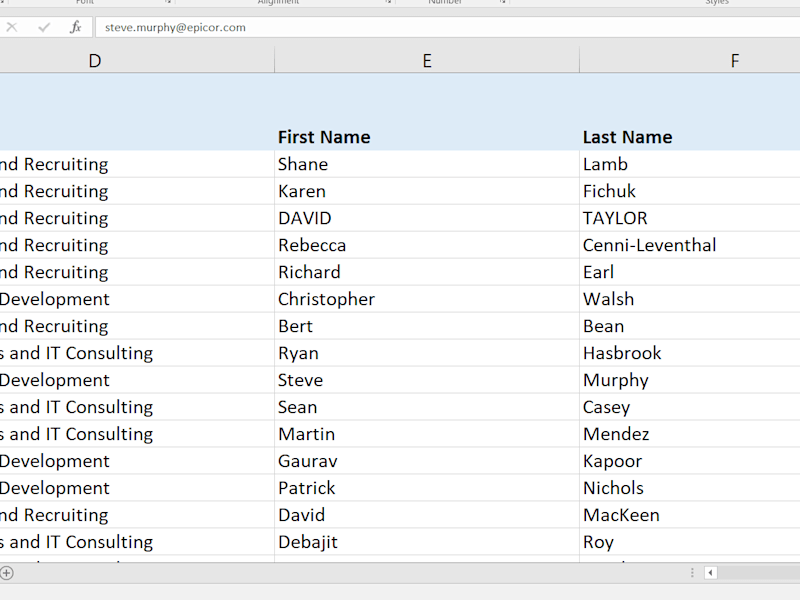
Task: Select cell containing Gaurav
Action: (427, 461)
